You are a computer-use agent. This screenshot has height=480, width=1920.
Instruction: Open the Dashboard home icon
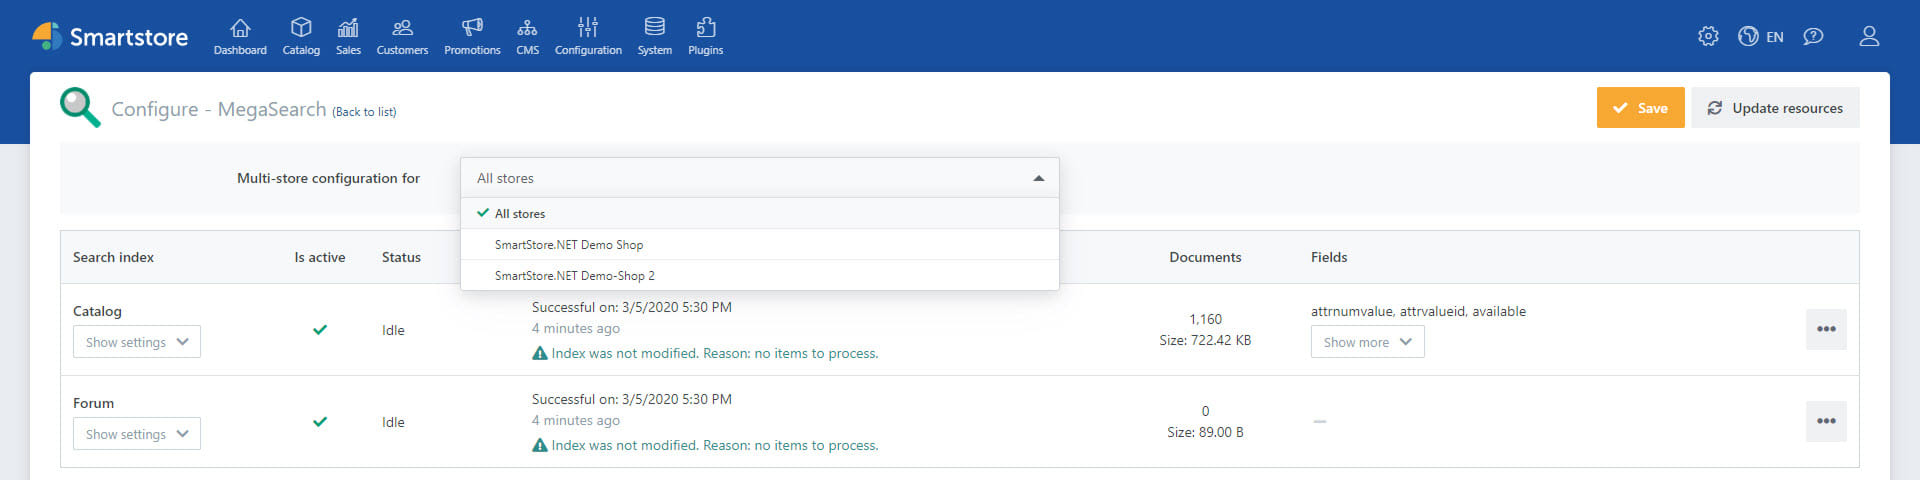tap(240, 28)
